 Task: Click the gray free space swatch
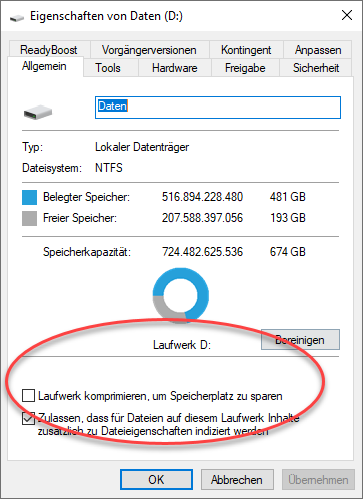coord(29,218)
